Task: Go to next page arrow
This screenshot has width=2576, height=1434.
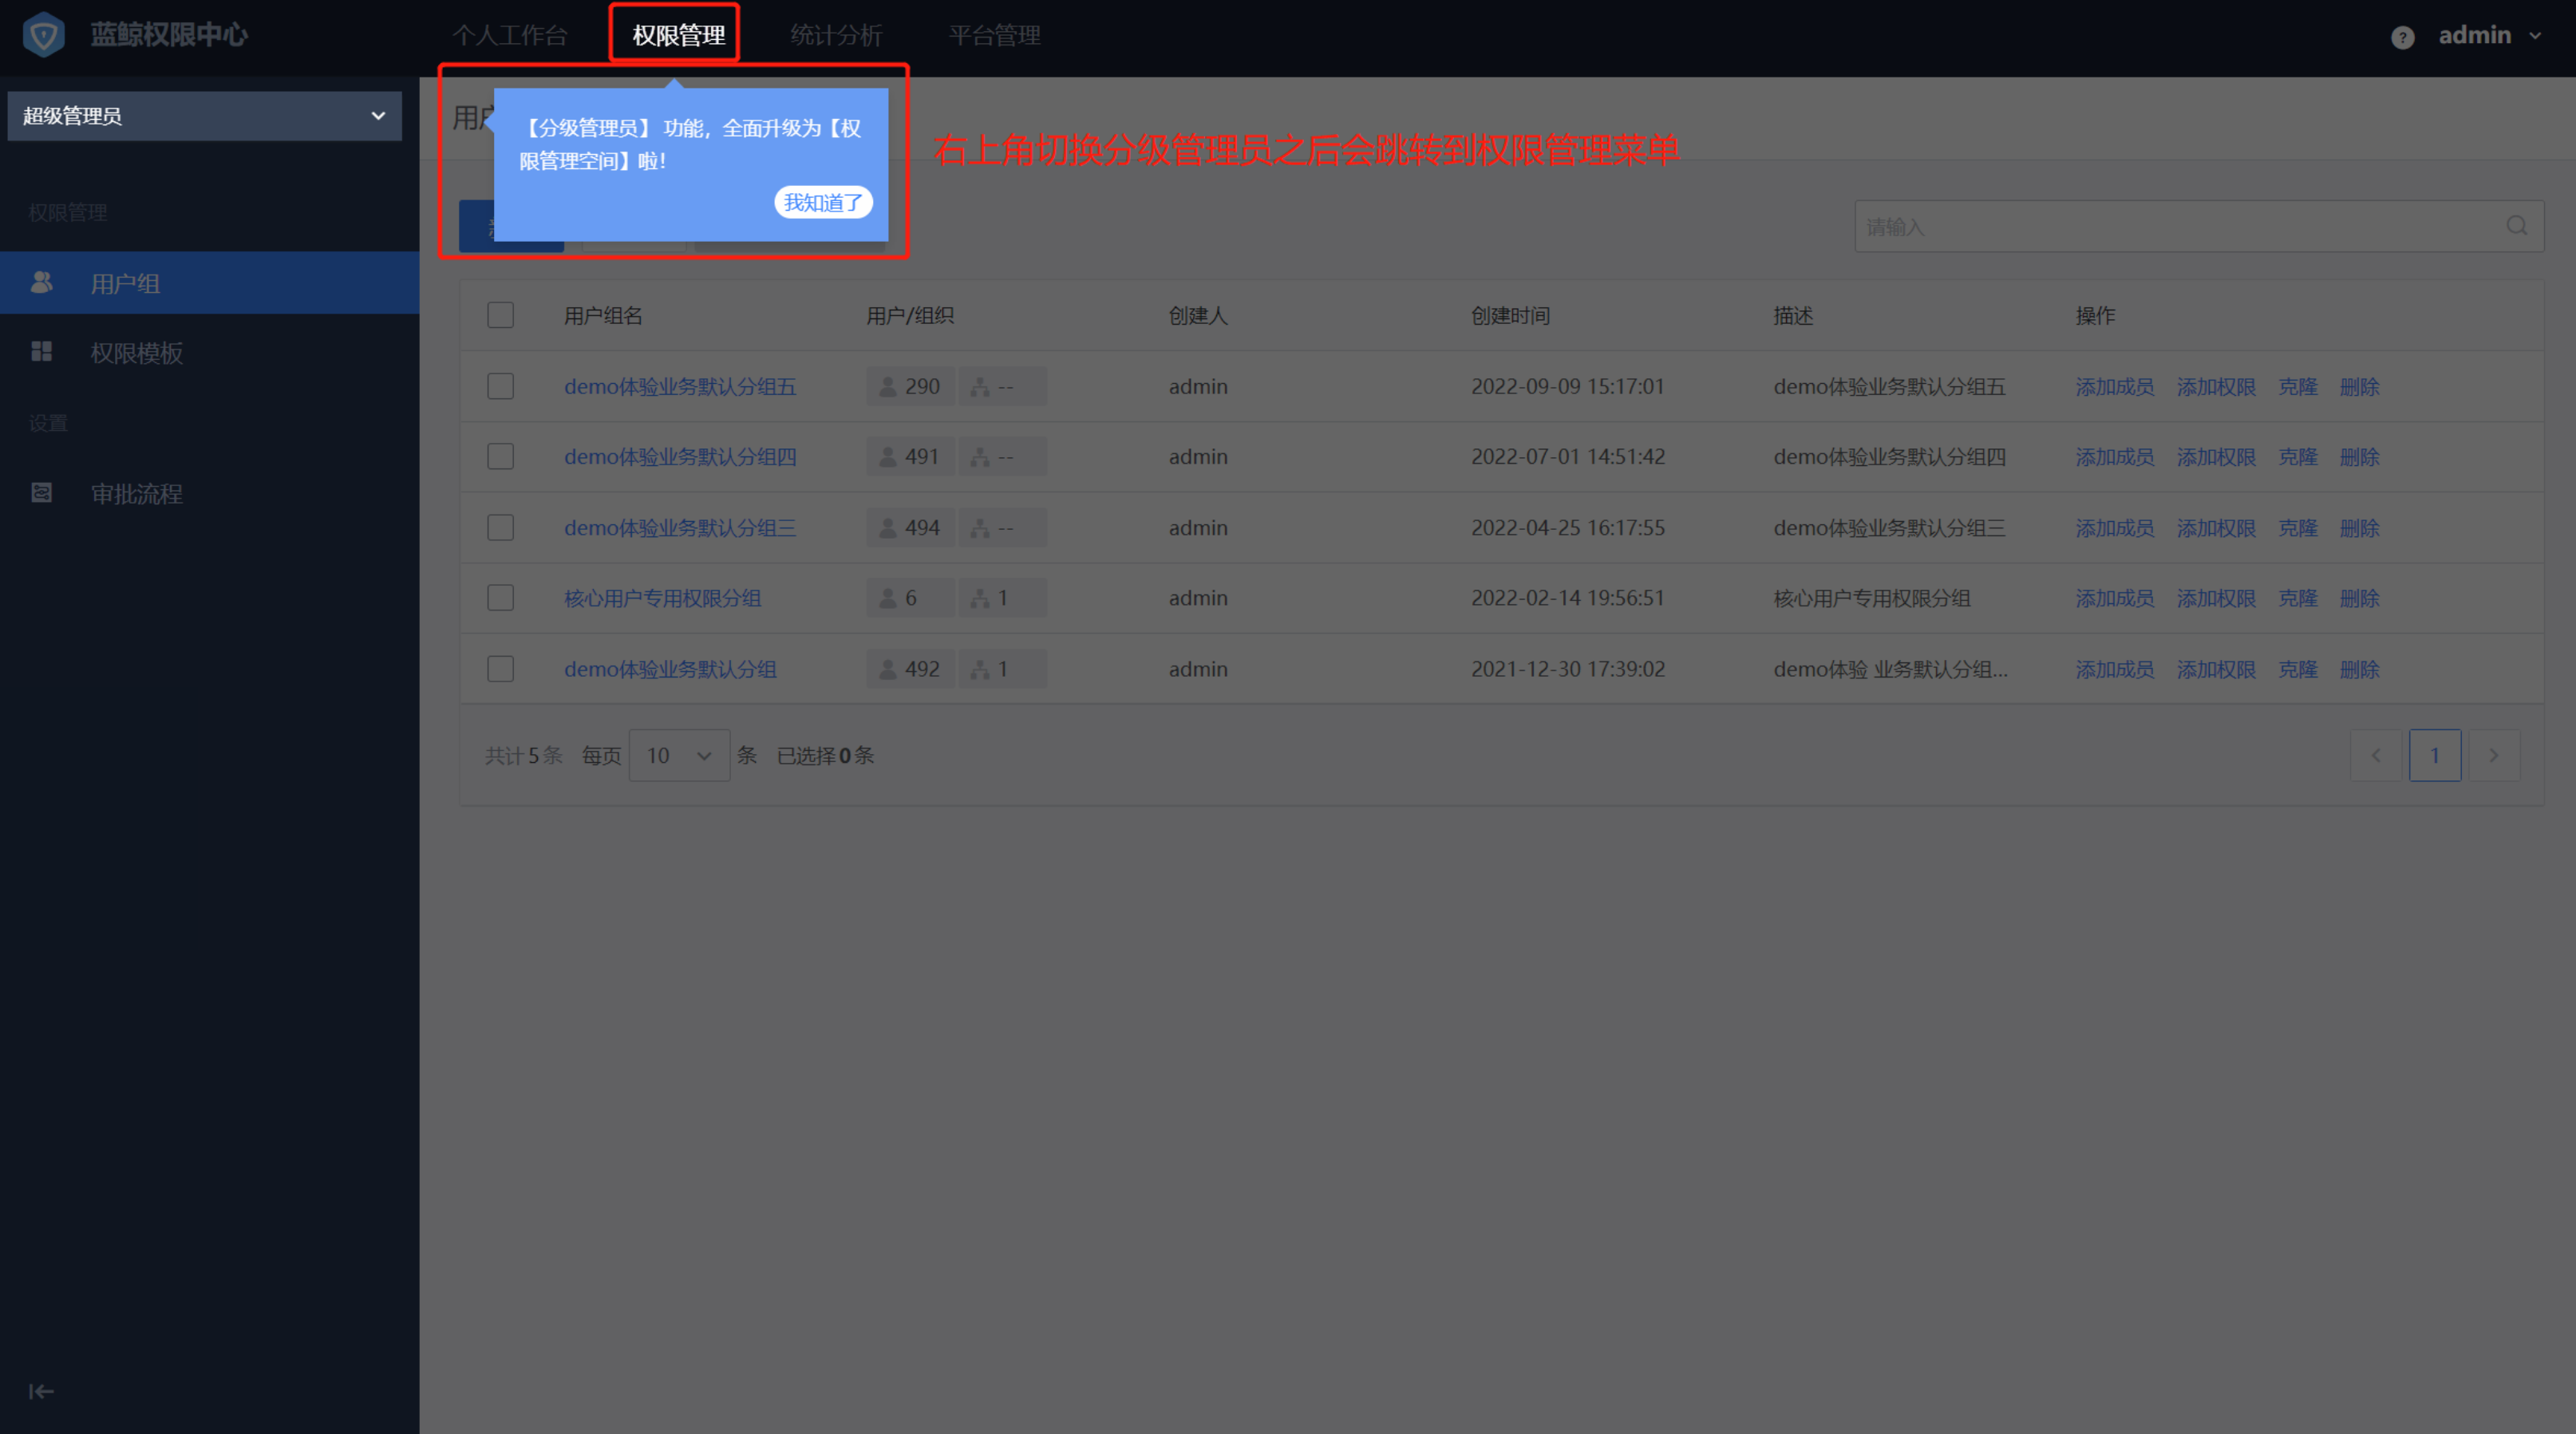Action: [x=2494, y=755]
